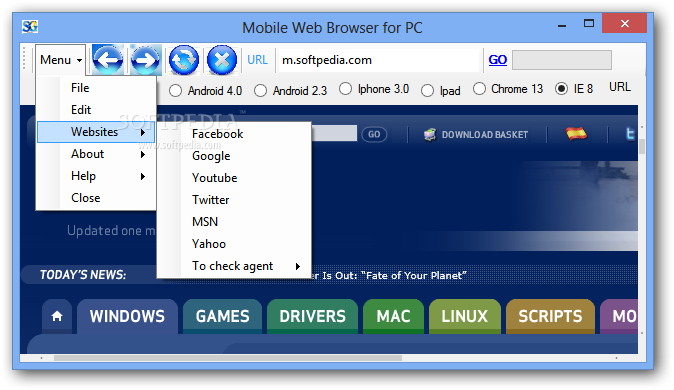Choose Yahoo from Websites submenu
Image resolution: width=674 pixels, height=390 pixels.
[234, 244]
